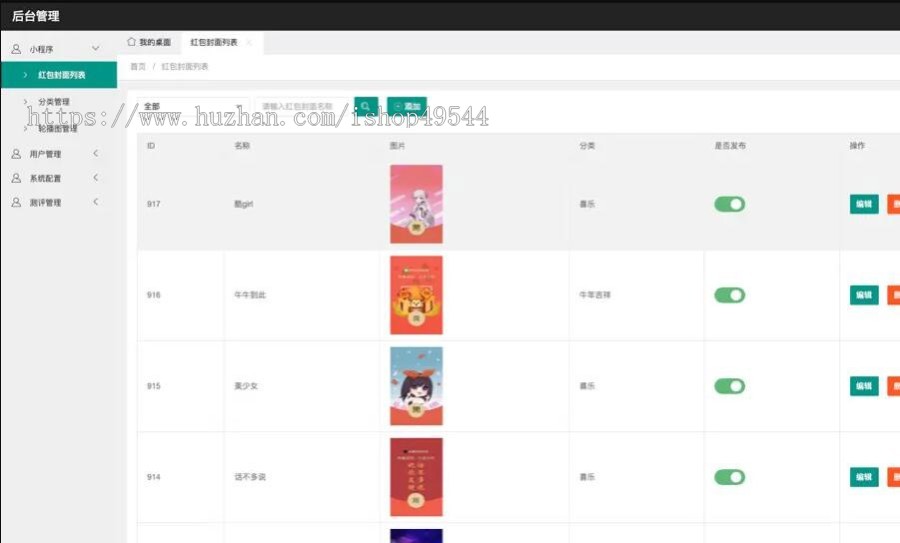Click the home icon in 我的桌面 tab
This screenshot has height=543, width=900.
pyautogui.click(x=131, y=42)
